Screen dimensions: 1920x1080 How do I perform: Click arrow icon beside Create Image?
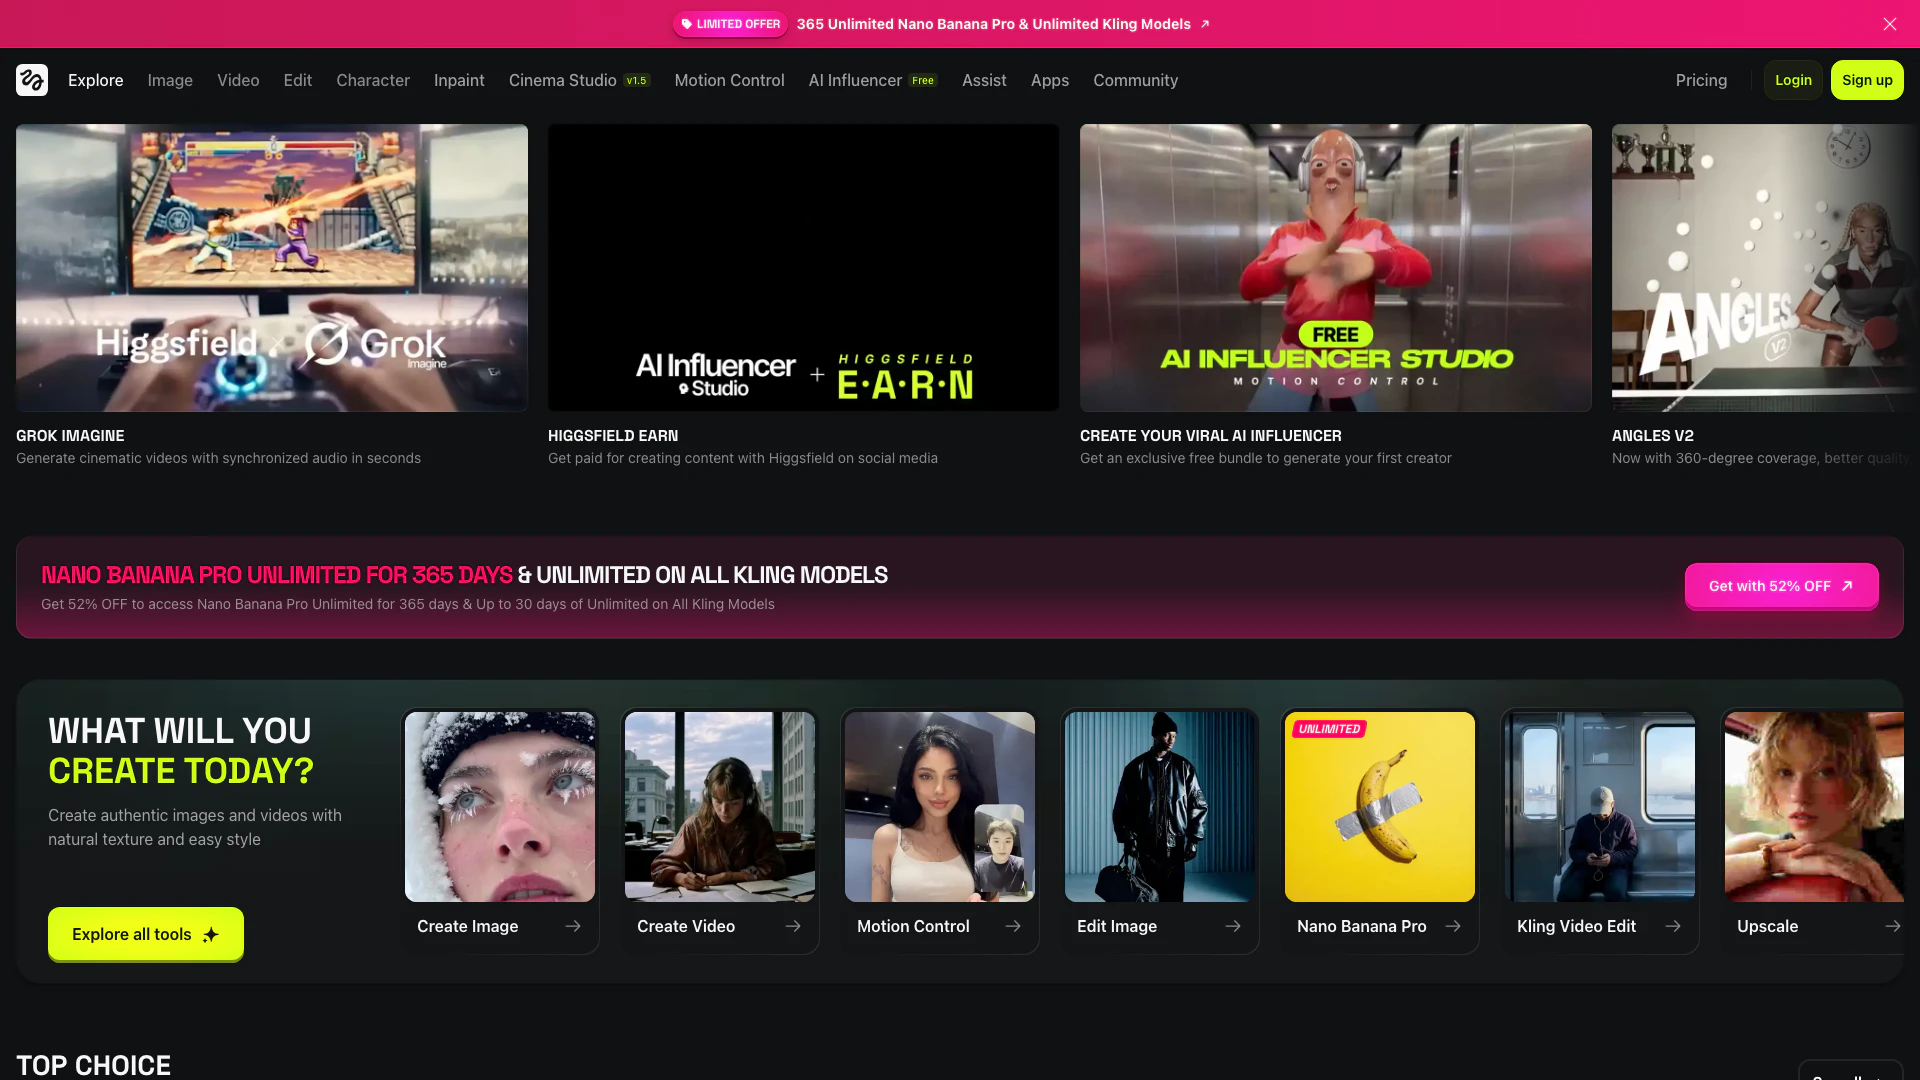[573, 926]
